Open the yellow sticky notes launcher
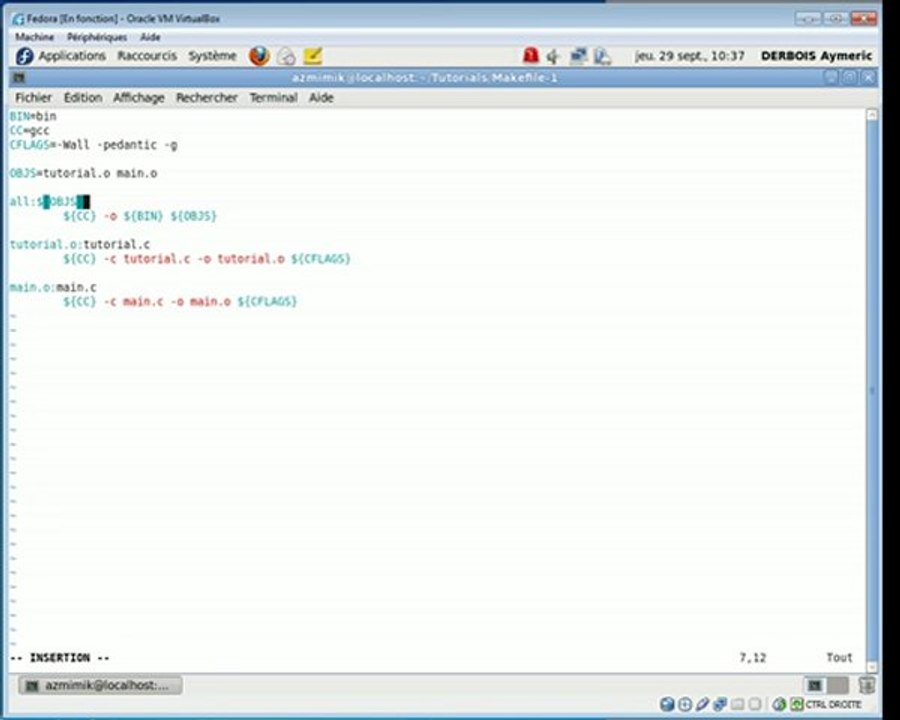 [x=313, y=56]
